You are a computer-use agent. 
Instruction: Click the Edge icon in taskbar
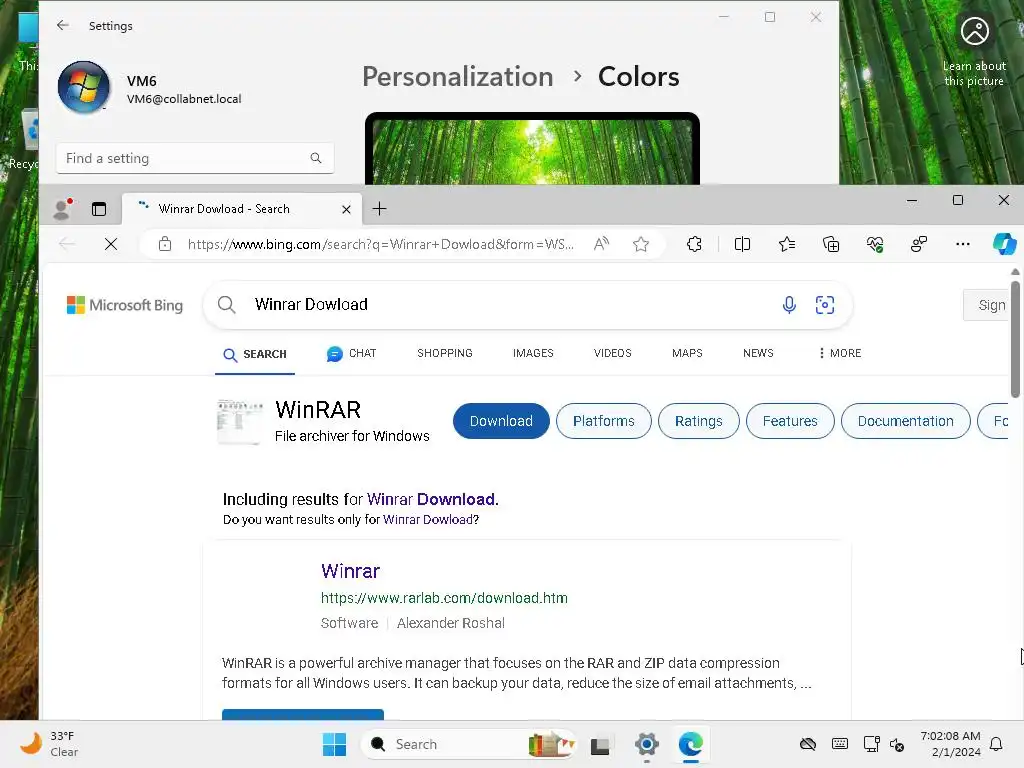click(x=690, y=744)
